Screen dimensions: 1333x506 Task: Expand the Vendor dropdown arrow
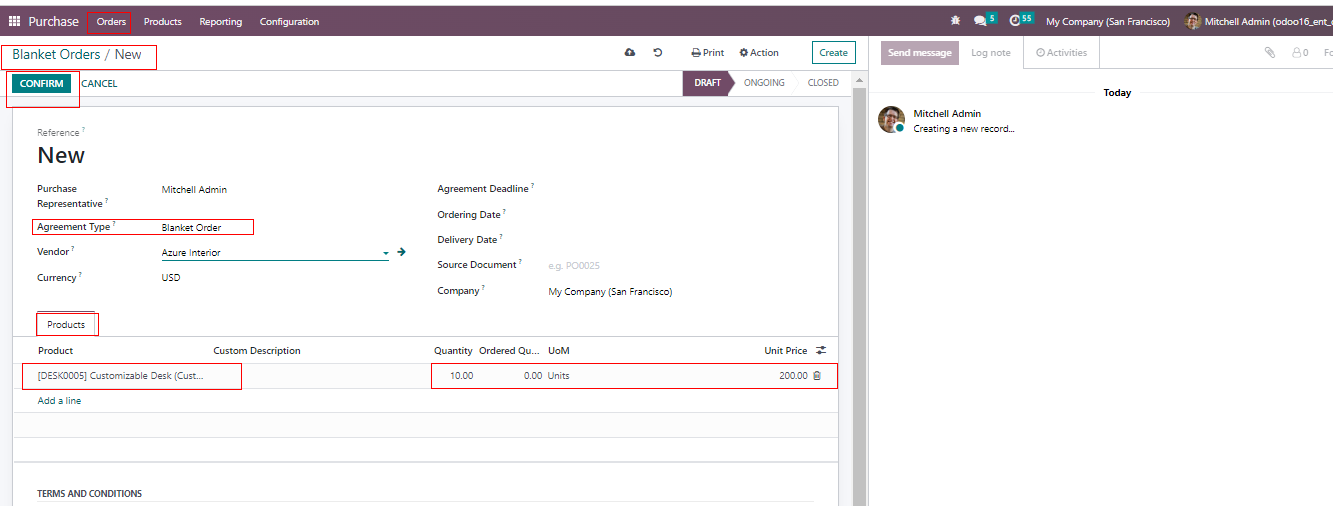pyautogui.click(x=386, y=254)
